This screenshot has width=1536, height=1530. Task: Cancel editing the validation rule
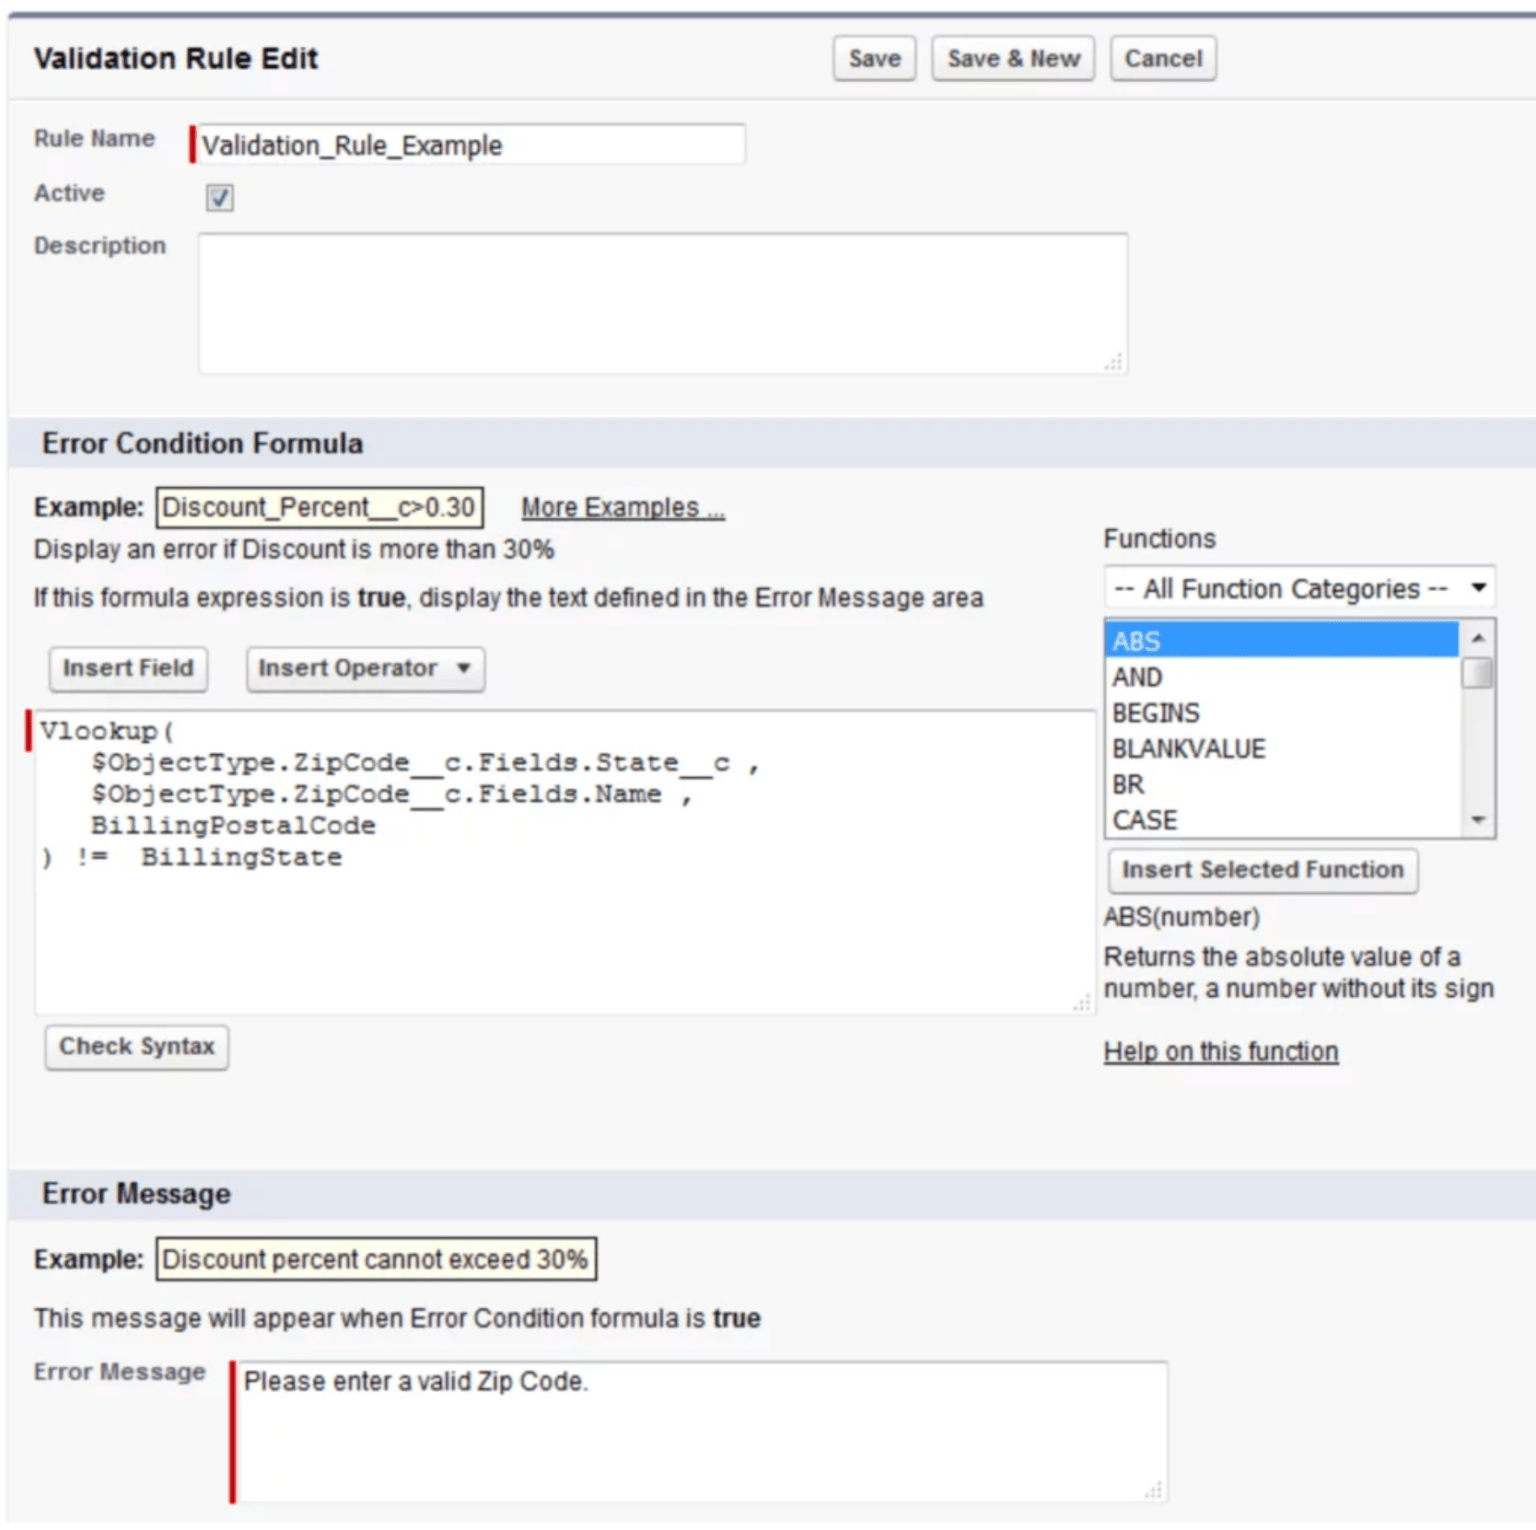tap(1162, 58)
